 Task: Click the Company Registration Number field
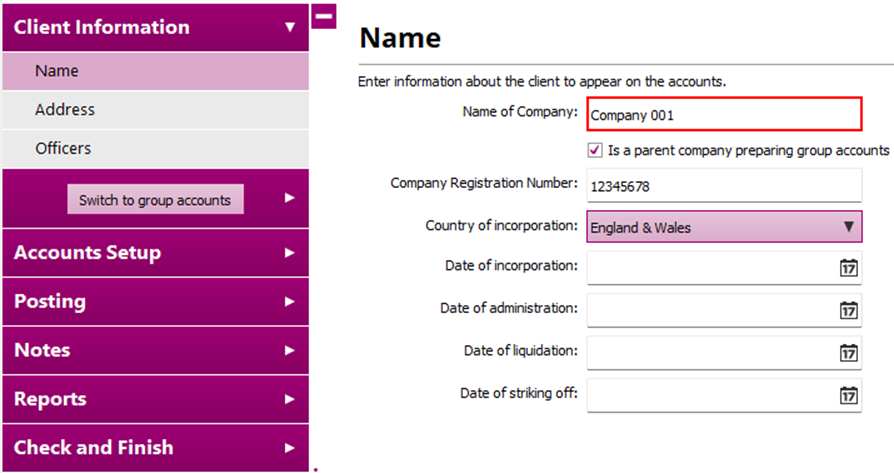pos(724,186)
